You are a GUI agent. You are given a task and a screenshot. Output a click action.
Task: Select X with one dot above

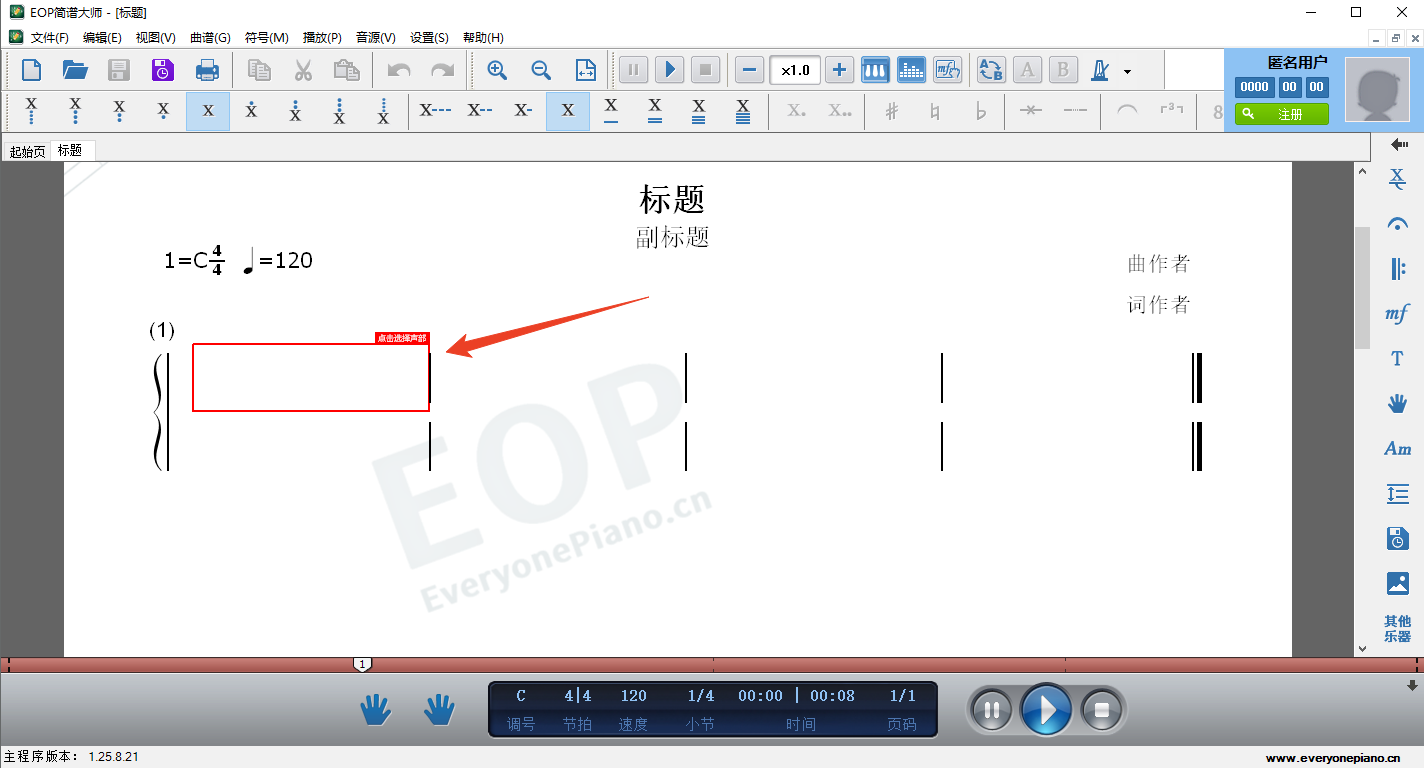pyautogui.click(x=251, y=111)
